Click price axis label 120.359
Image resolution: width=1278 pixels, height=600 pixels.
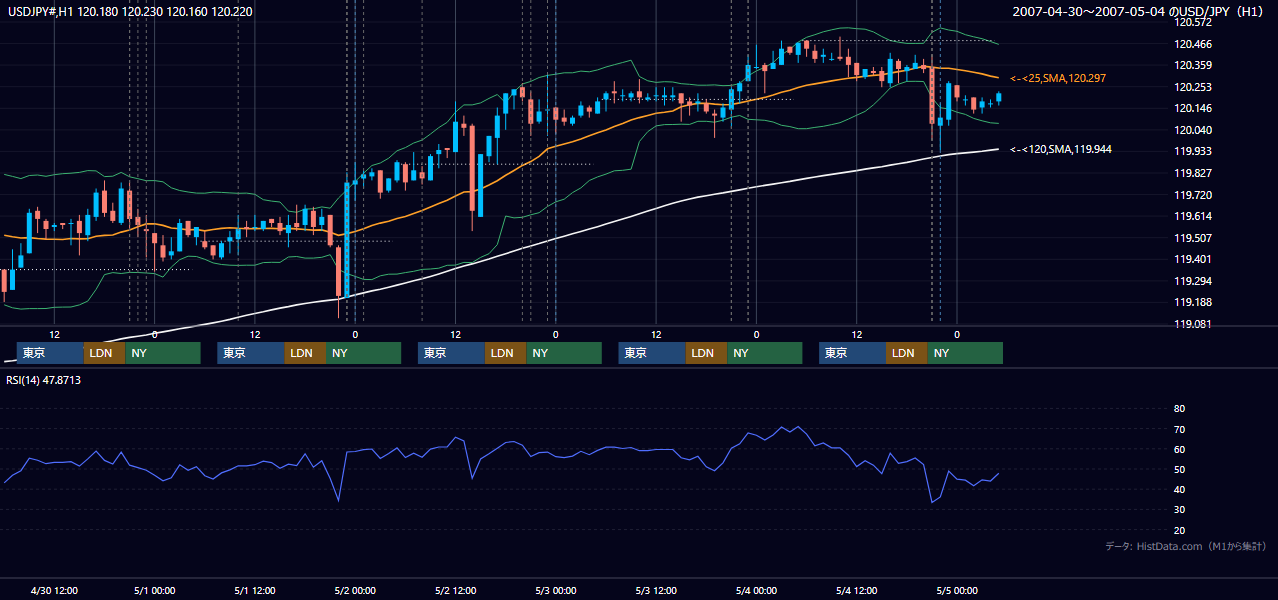click(1195, 66)
